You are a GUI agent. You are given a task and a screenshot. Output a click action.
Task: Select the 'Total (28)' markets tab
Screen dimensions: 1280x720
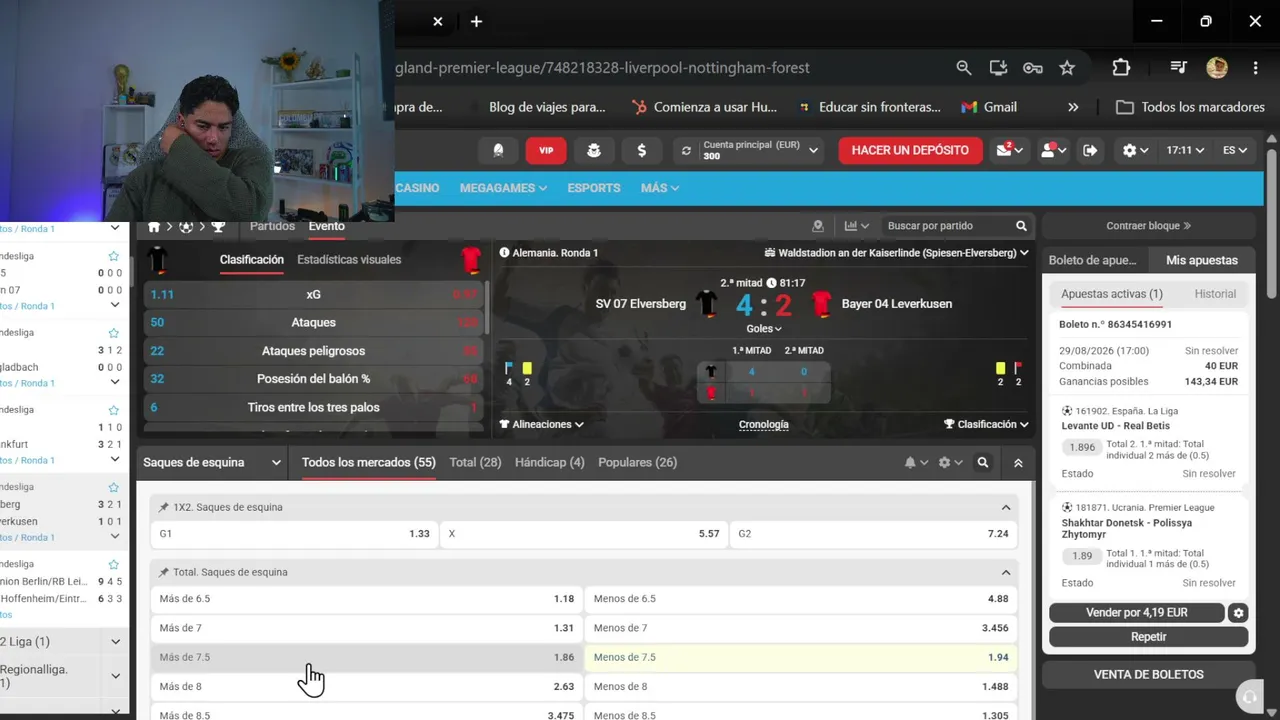click(x=475, y=462)
